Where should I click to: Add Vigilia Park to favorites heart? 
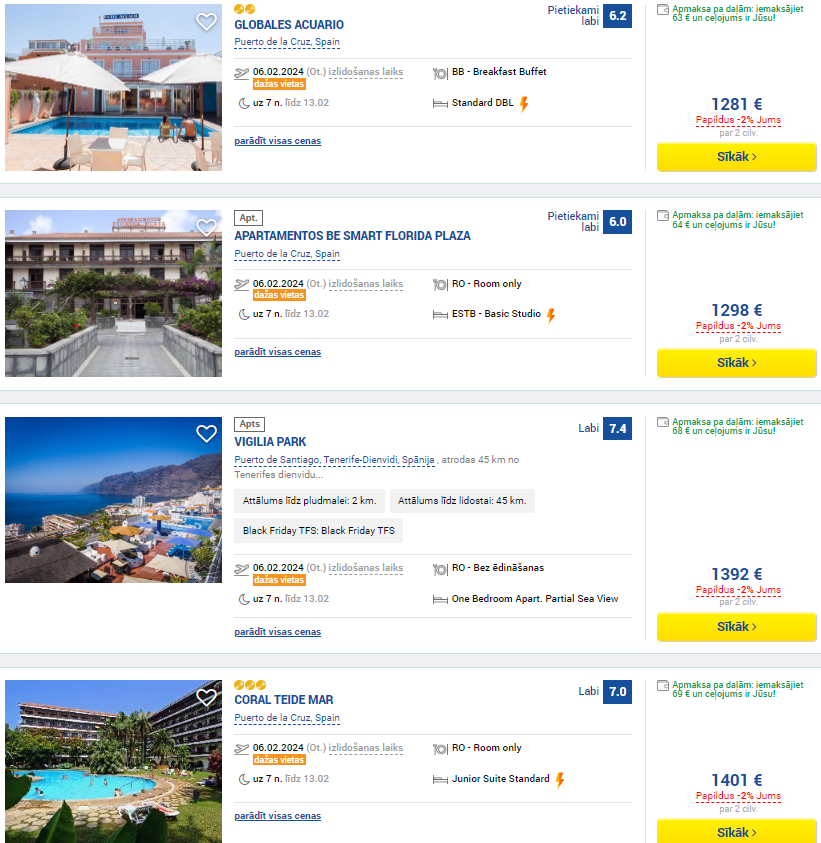pyautogui.click(x=206, y=434)
